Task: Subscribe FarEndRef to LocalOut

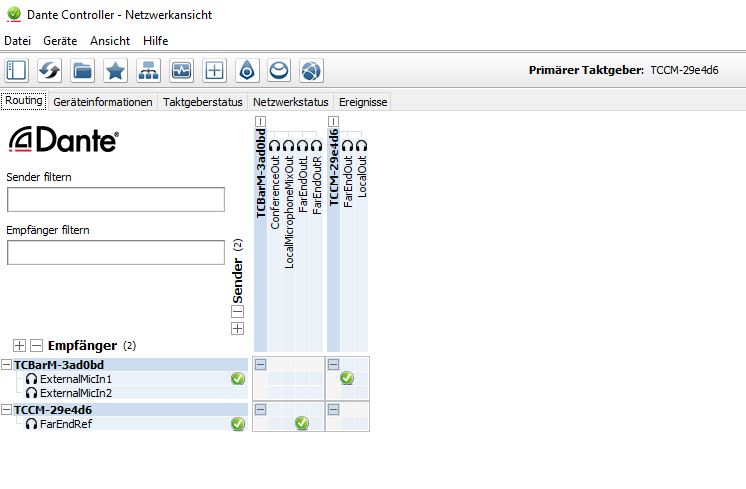Action: click(x=362, y=423)
